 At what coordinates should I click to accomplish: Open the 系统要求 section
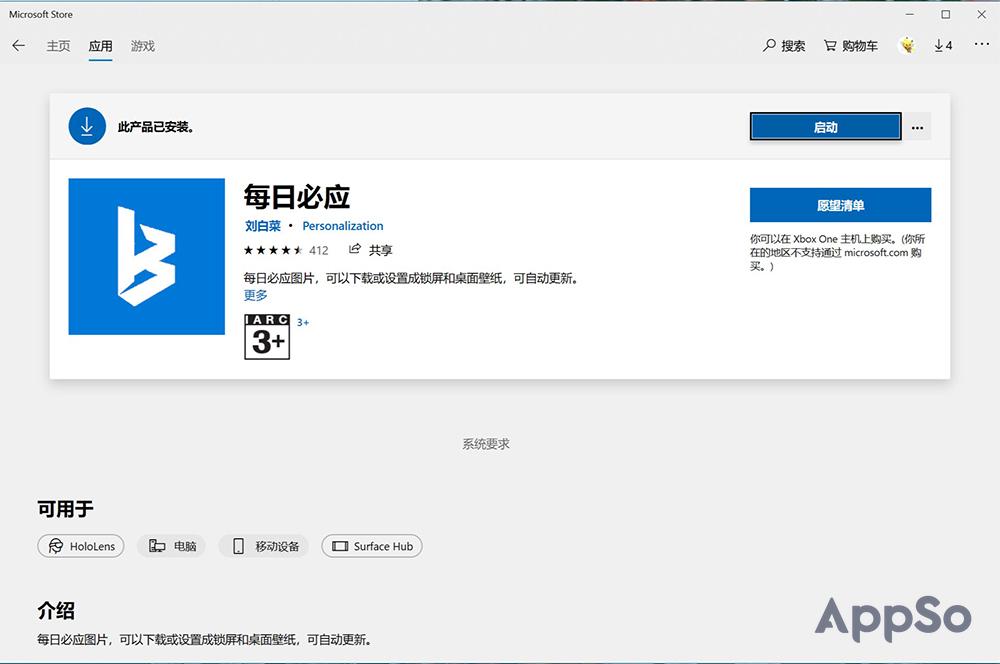[484, 443]
